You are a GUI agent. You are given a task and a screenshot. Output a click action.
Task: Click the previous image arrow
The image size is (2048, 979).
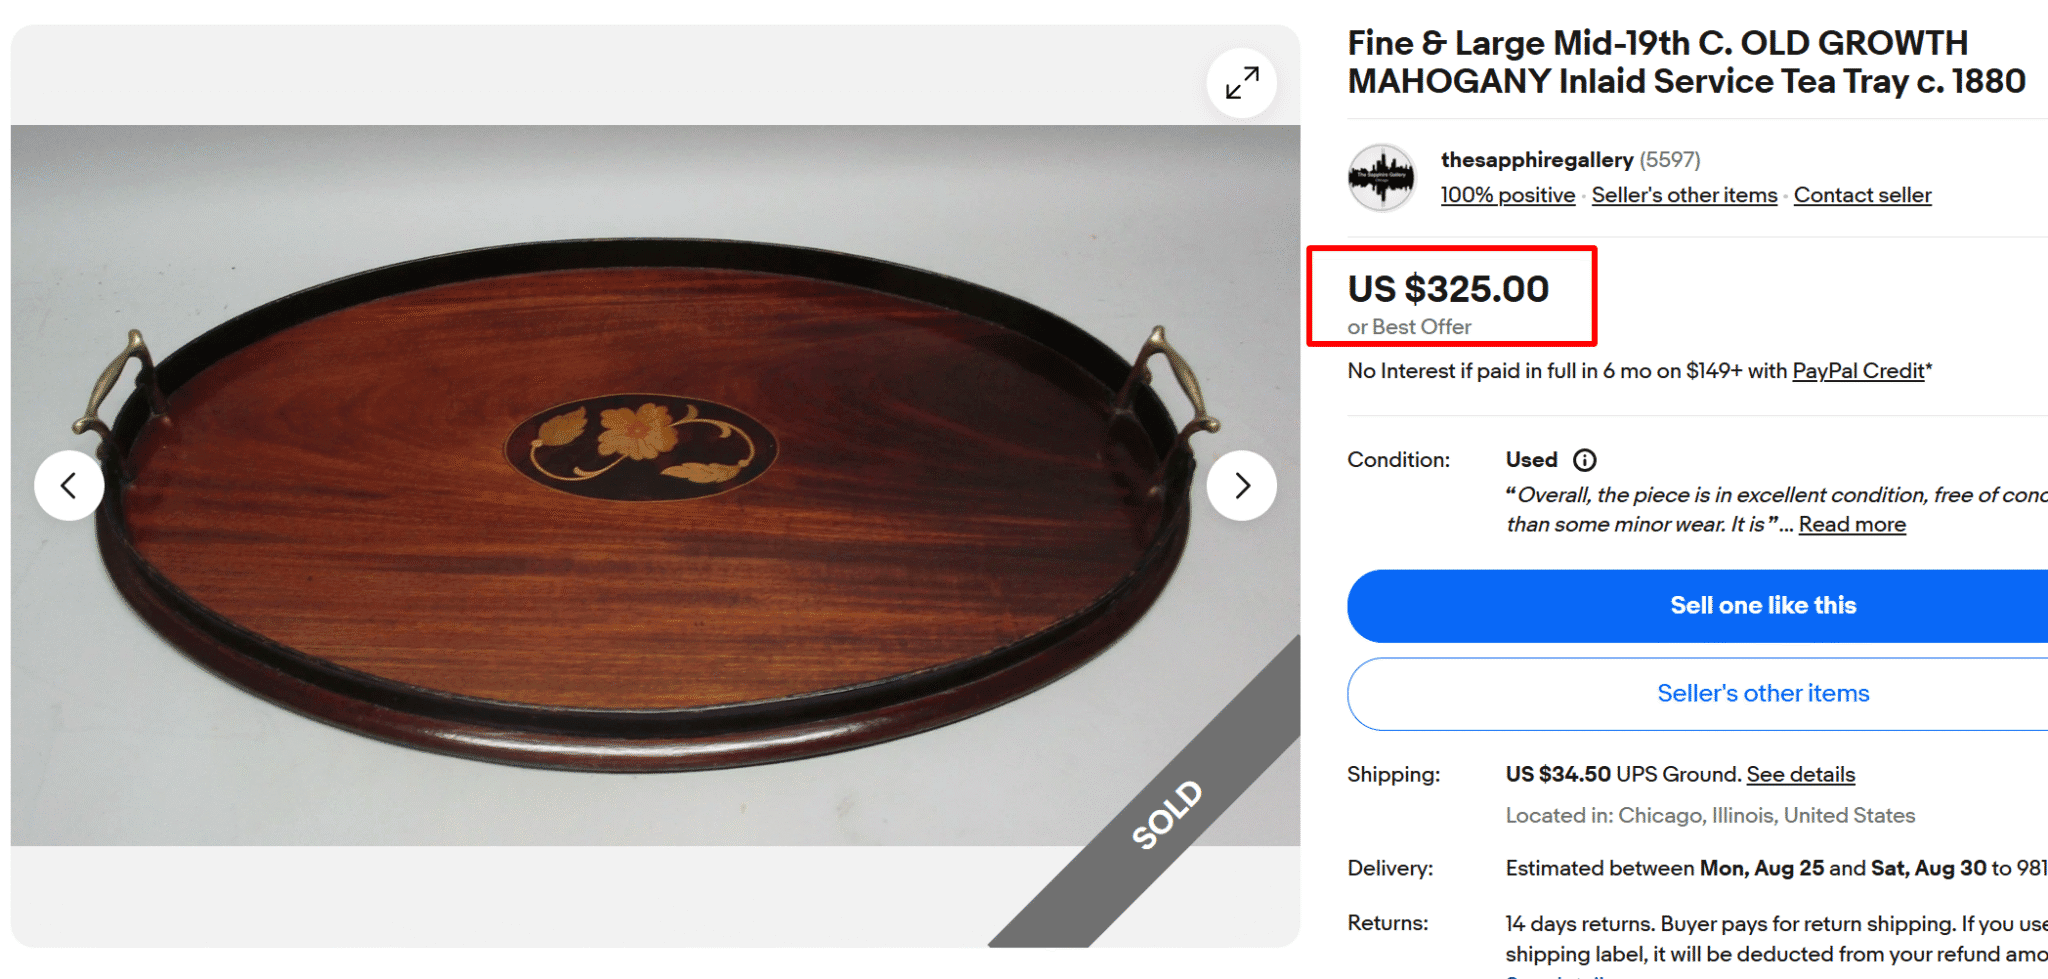69,485
